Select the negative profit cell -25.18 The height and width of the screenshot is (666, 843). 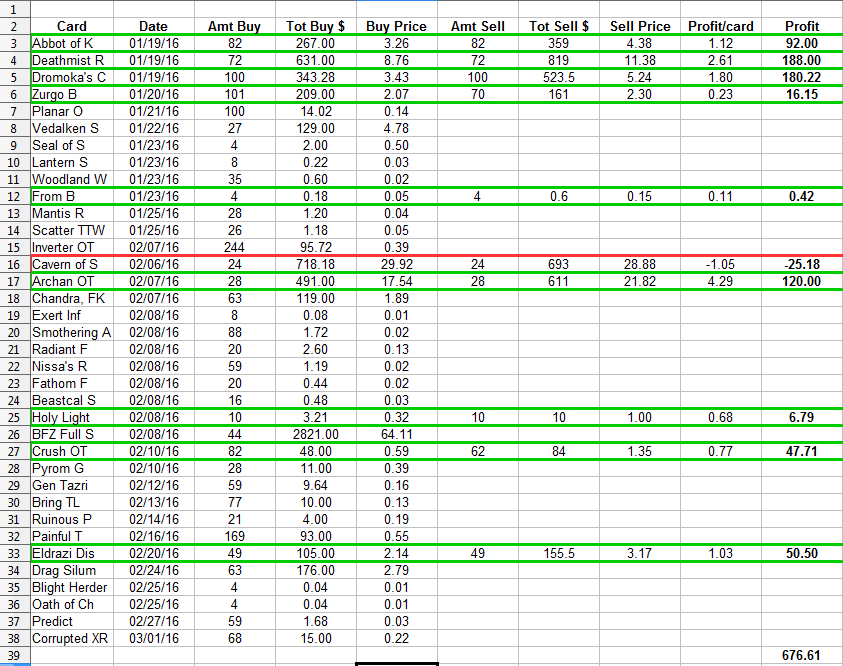point(801,264)
